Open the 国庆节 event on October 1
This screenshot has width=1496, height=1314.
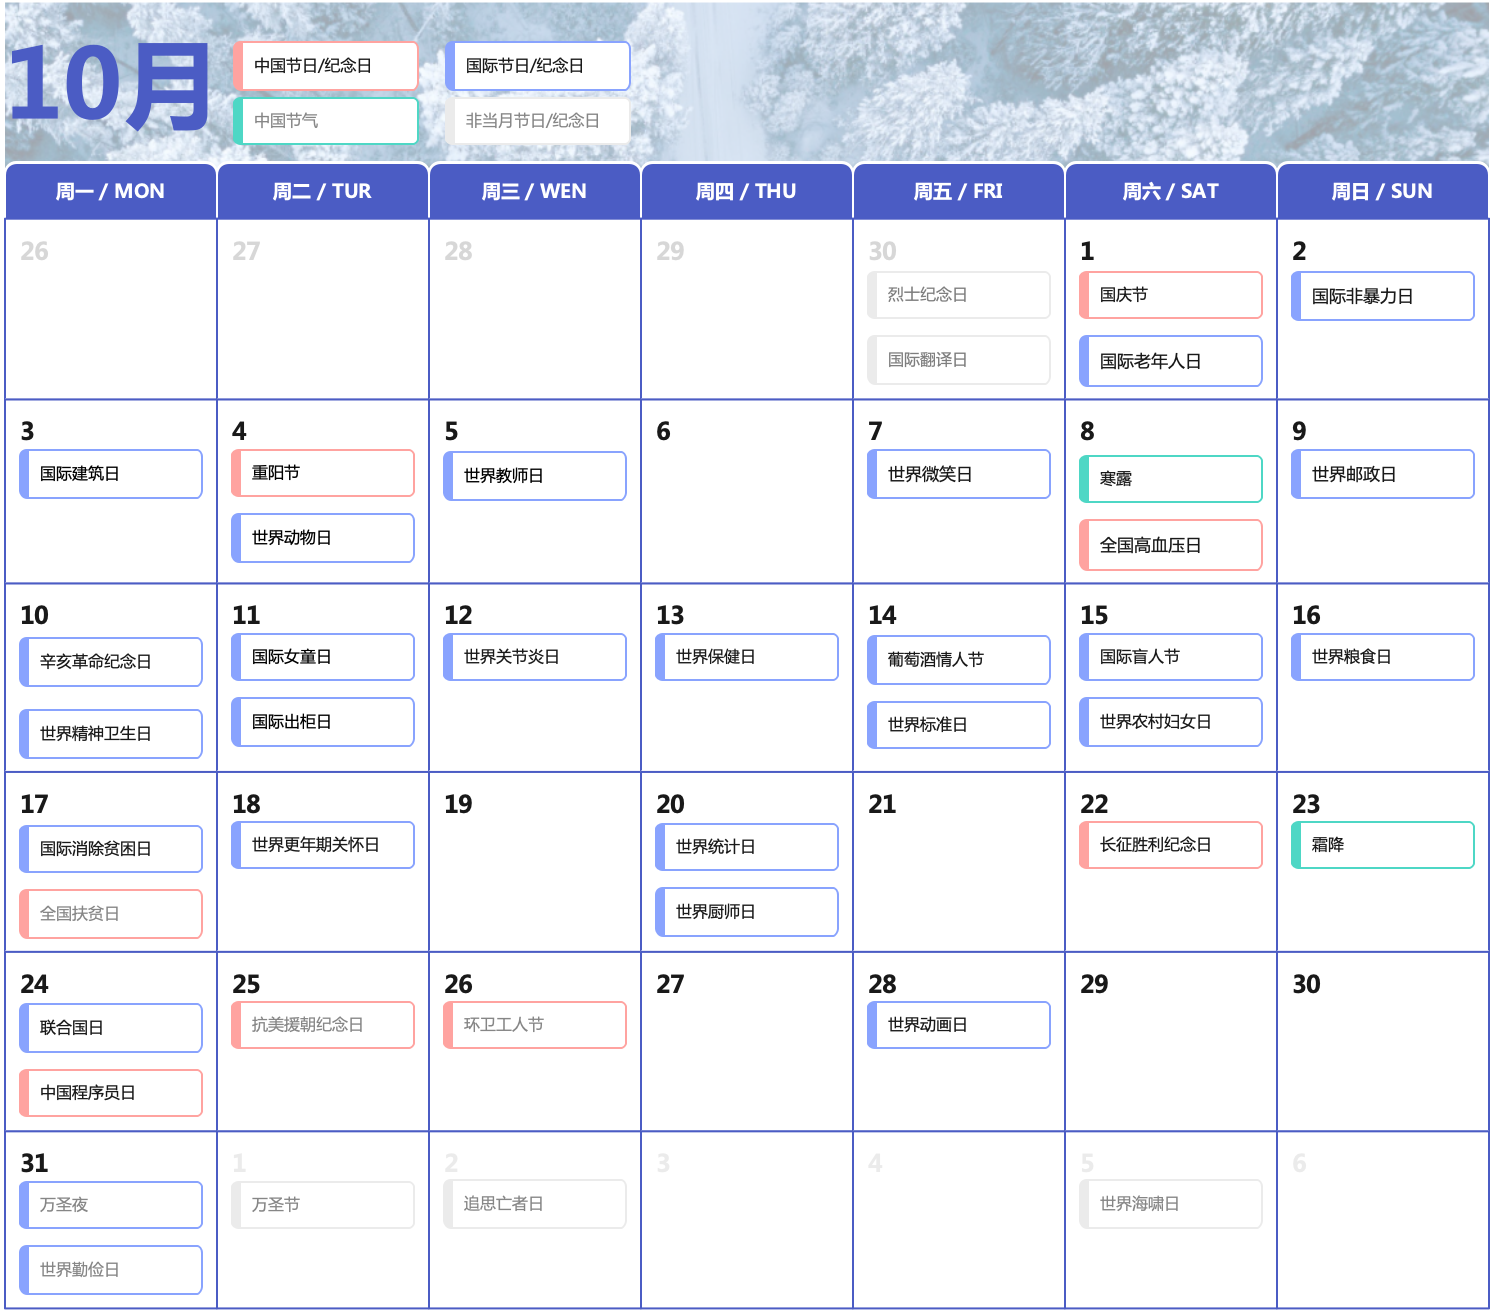(x=1171, y=295)
